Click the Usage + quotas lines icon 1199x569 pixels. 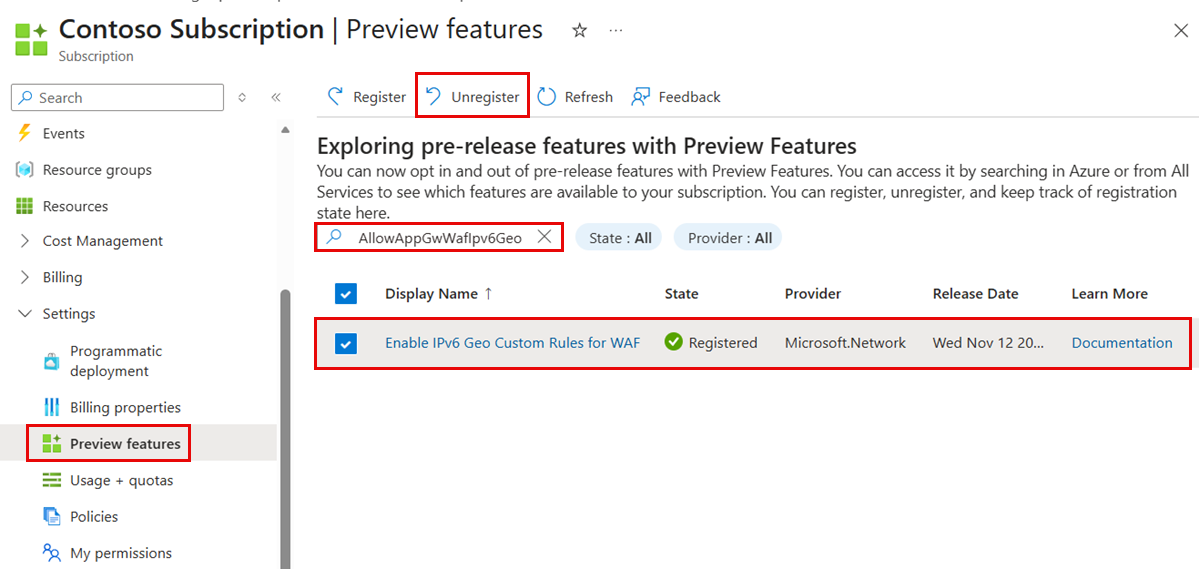(x=51, y=480)
